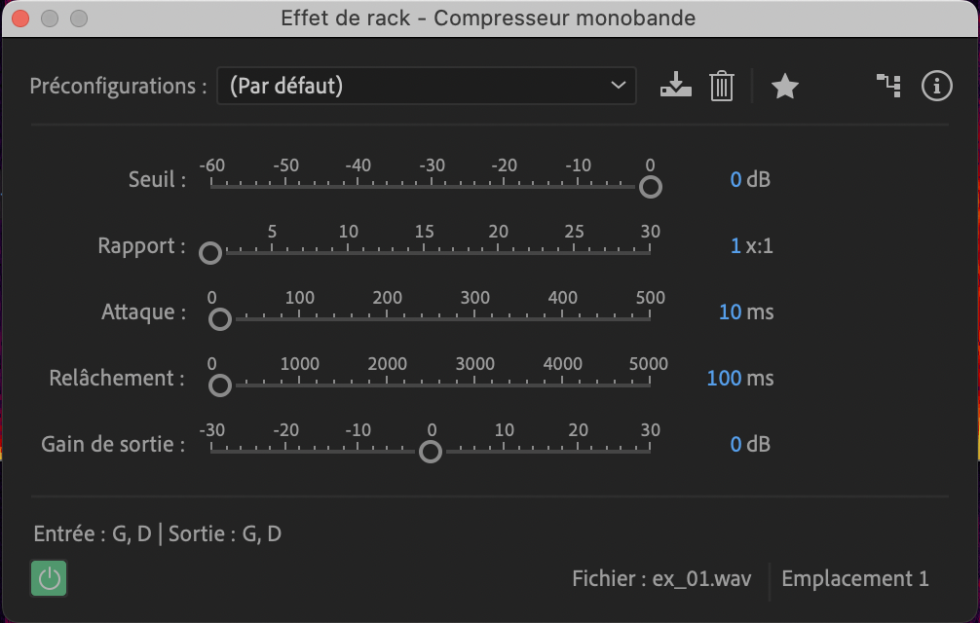
Task: Edit the Relâchement 100 ms value
Action: pyautogui.click(x=724, y=378)
